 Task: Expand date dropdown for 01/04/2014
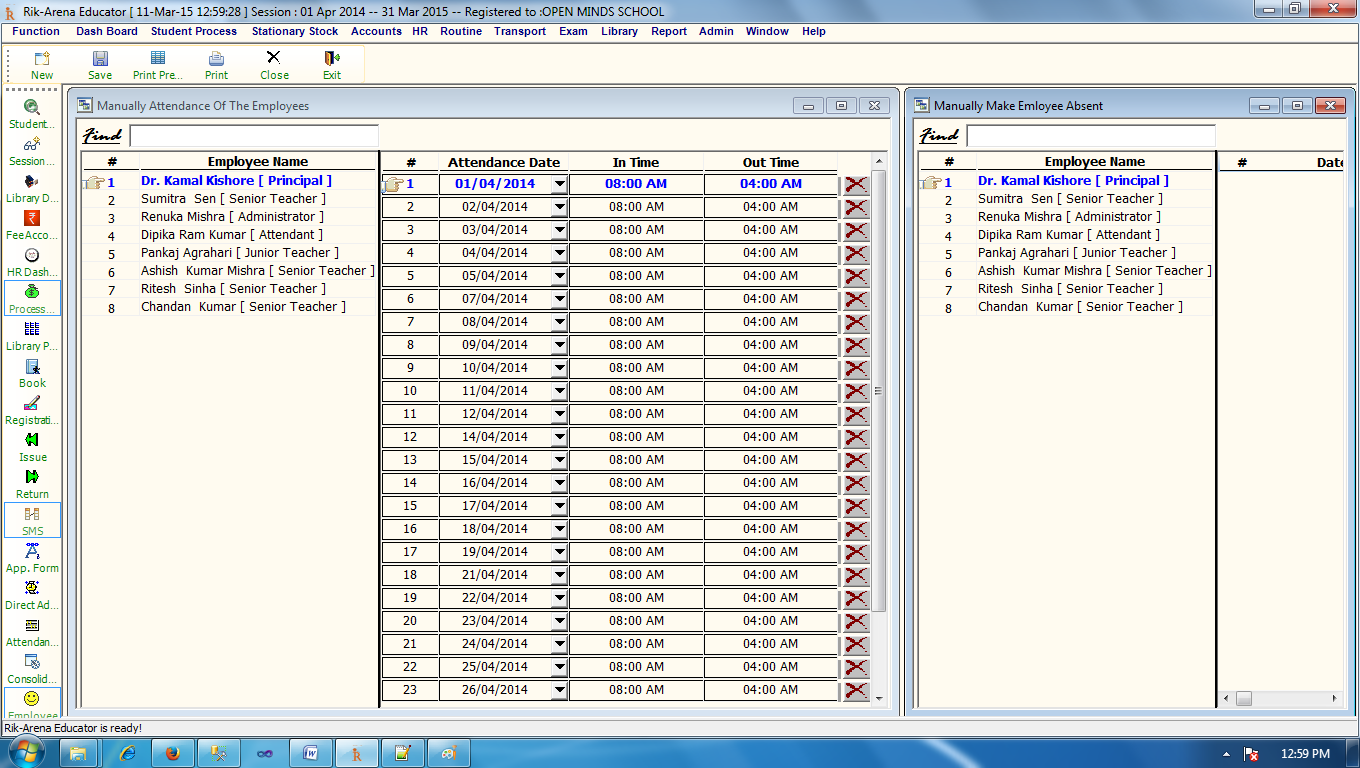click(x=559, y=184)
